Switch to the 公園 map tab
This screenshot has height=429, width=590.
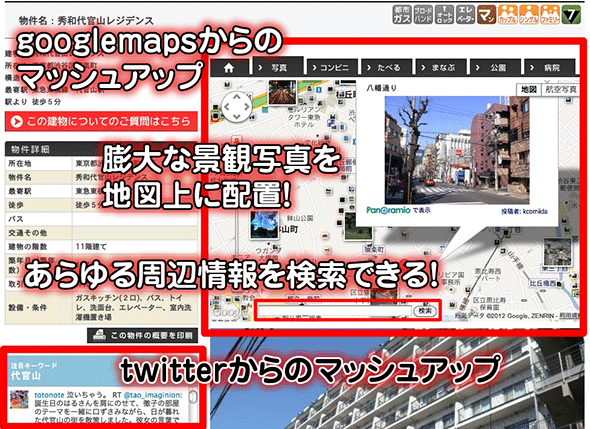click(x=496, y=67)
